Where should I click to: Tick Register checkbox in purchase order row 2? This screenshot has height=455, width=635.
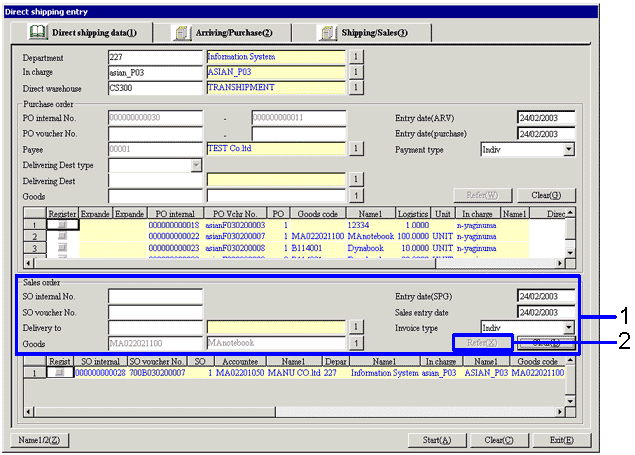[62, 236]
